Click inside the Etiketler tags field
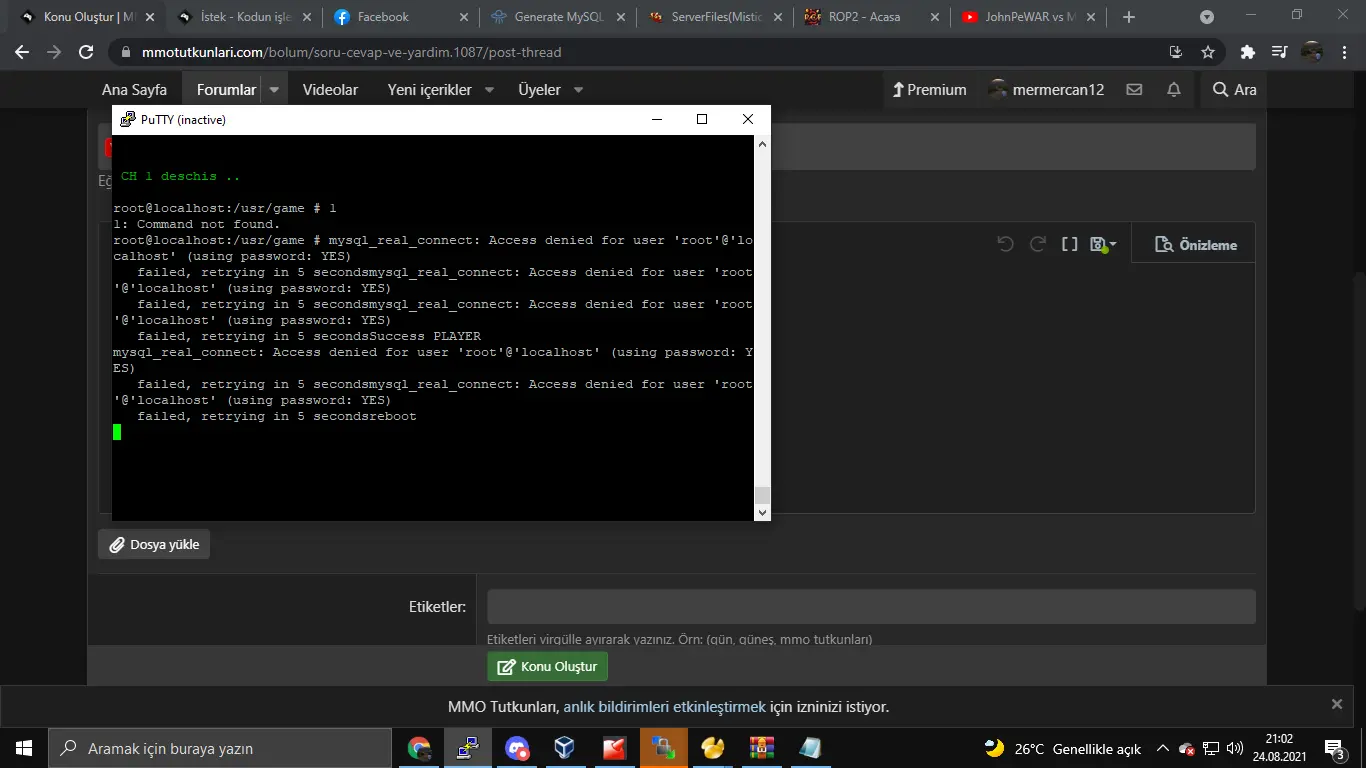 point(868,606)
